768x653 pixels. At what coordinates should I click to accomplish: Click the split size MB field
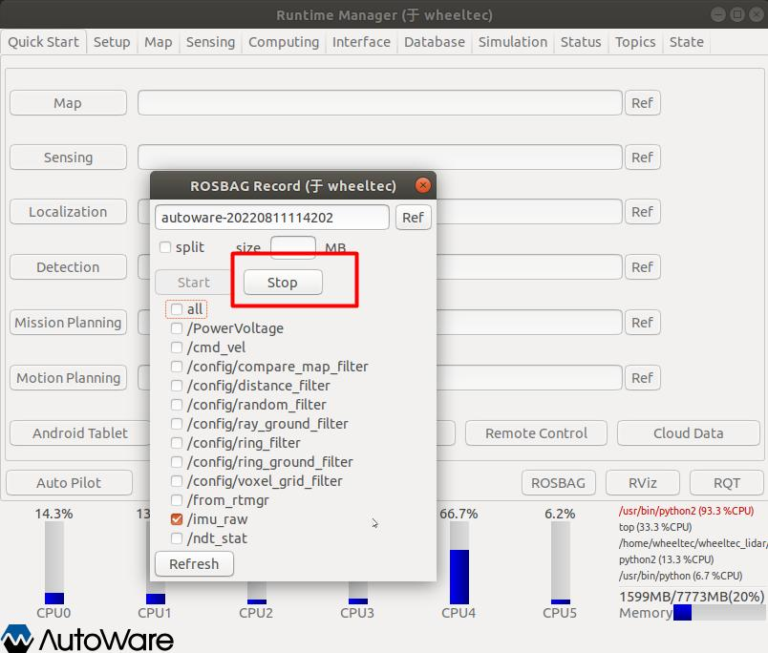point(293,248)
